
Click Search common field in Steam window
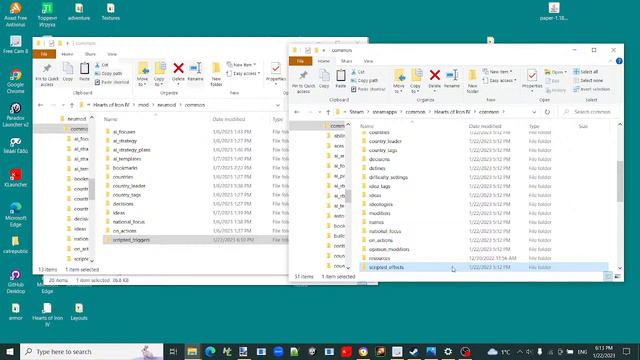[589, 112]
